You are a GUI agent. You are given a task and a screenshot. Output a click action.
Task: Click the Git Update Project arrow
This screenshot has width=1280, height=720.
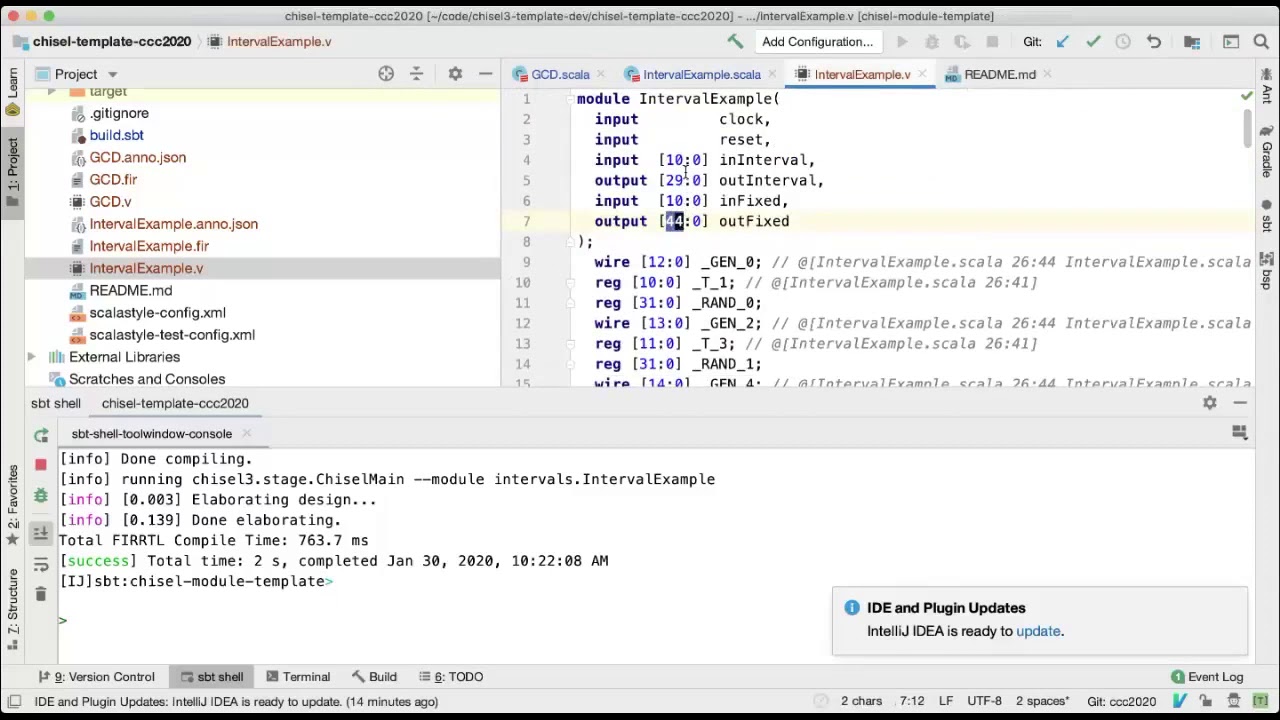[x=1063, y=41]
